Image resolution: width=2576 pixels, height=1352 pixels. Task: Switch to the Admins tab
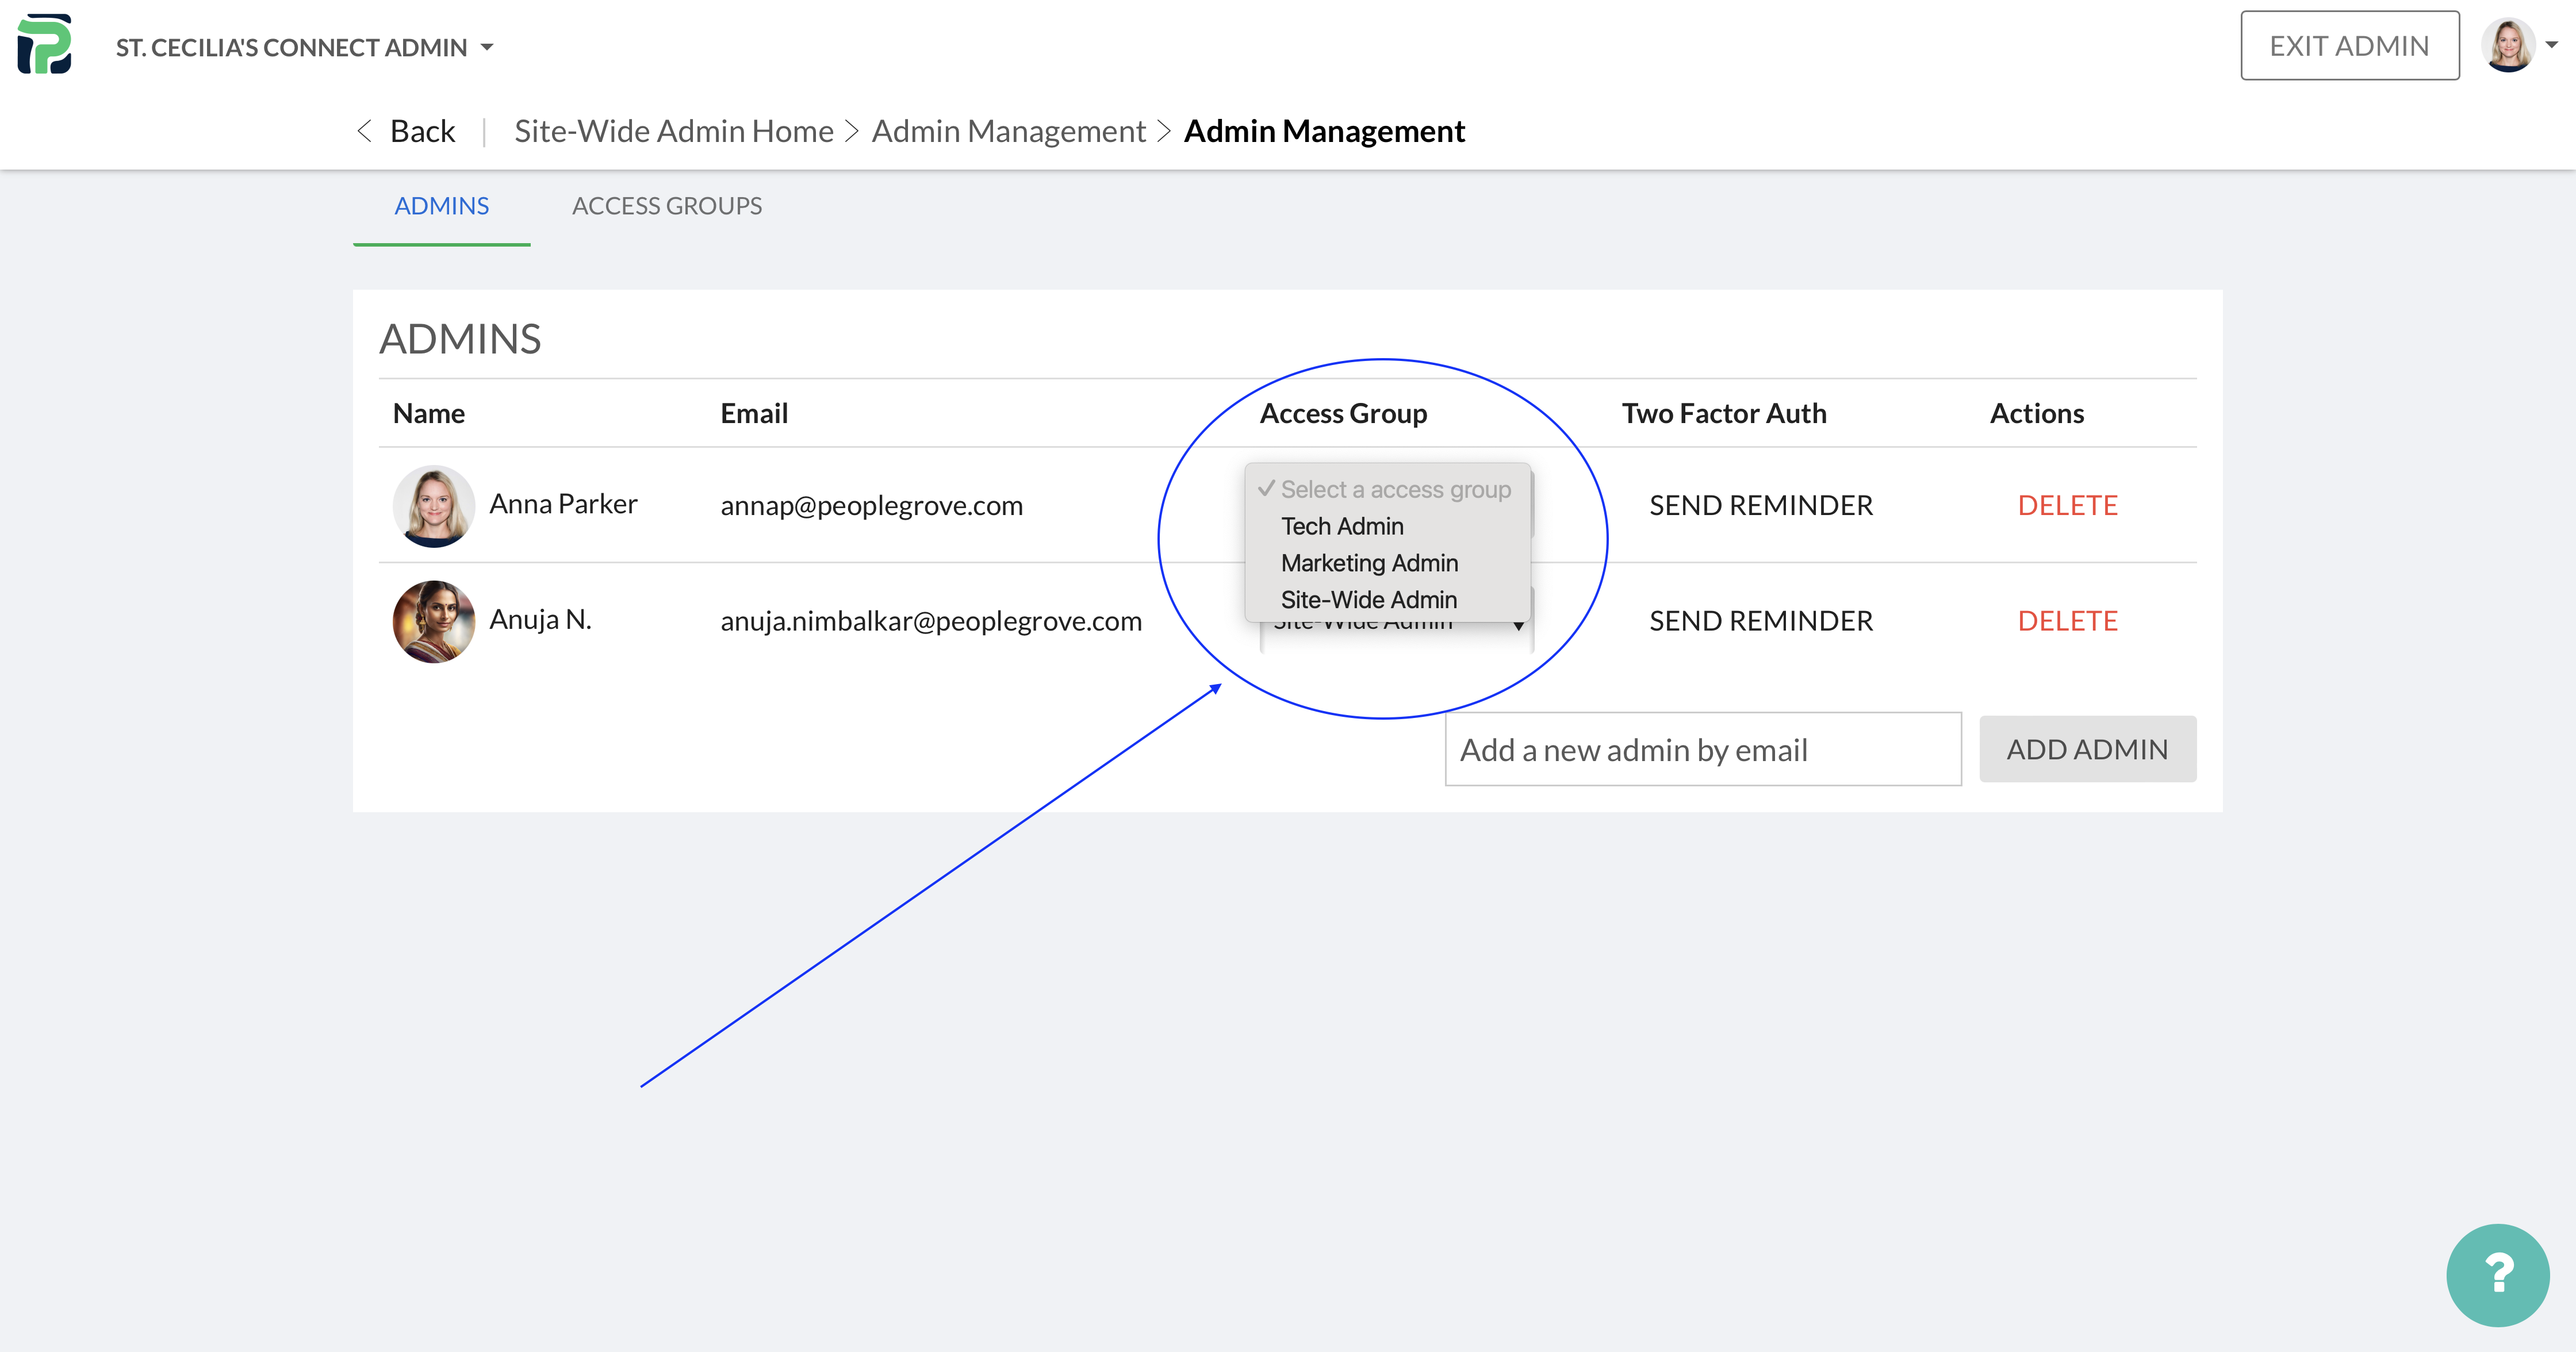pyautogui.click(x=441, y=206)
